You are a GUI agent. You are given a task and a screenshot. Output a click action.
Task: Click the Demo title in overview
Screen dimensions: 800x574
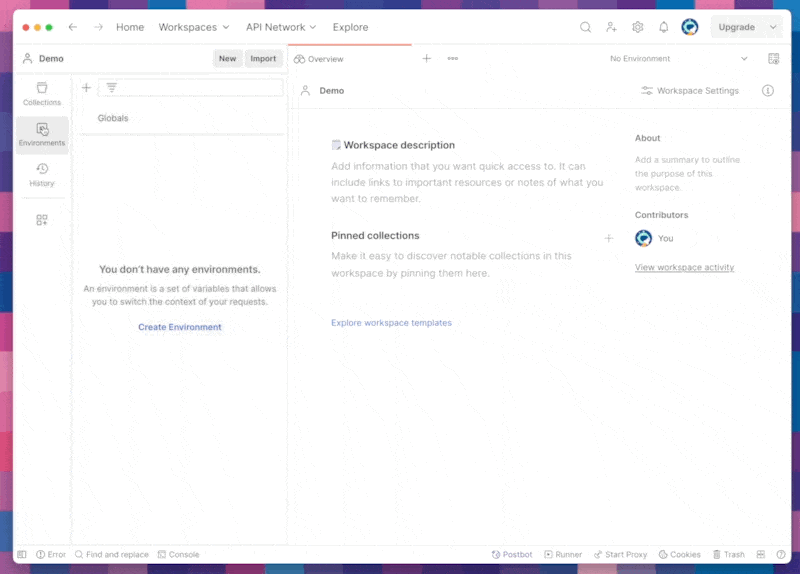tap(332, 91)
